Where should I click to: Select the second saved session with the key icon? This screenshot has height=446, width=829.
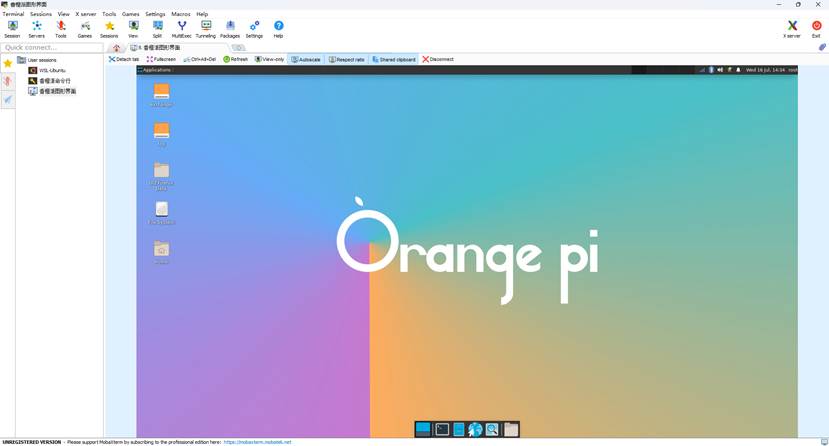click(x=49, y=81)
